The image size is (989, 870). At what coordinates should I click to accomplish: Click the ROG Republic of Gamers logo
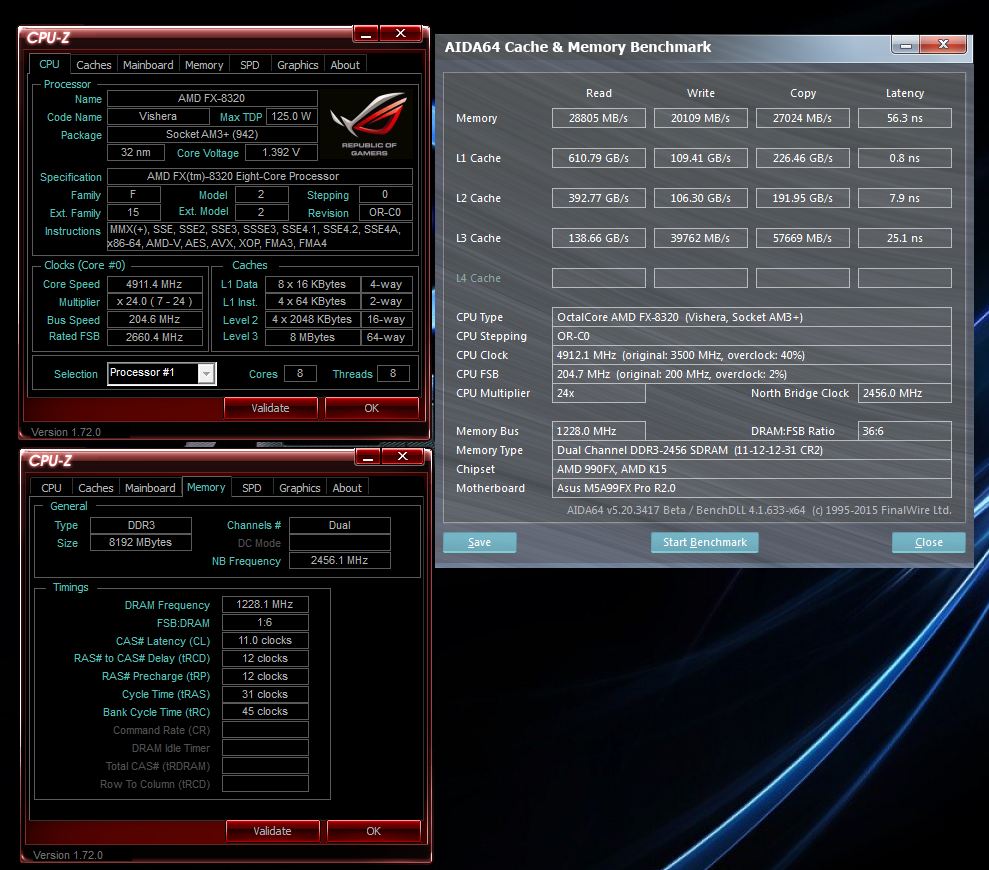(x=370, y=124)
